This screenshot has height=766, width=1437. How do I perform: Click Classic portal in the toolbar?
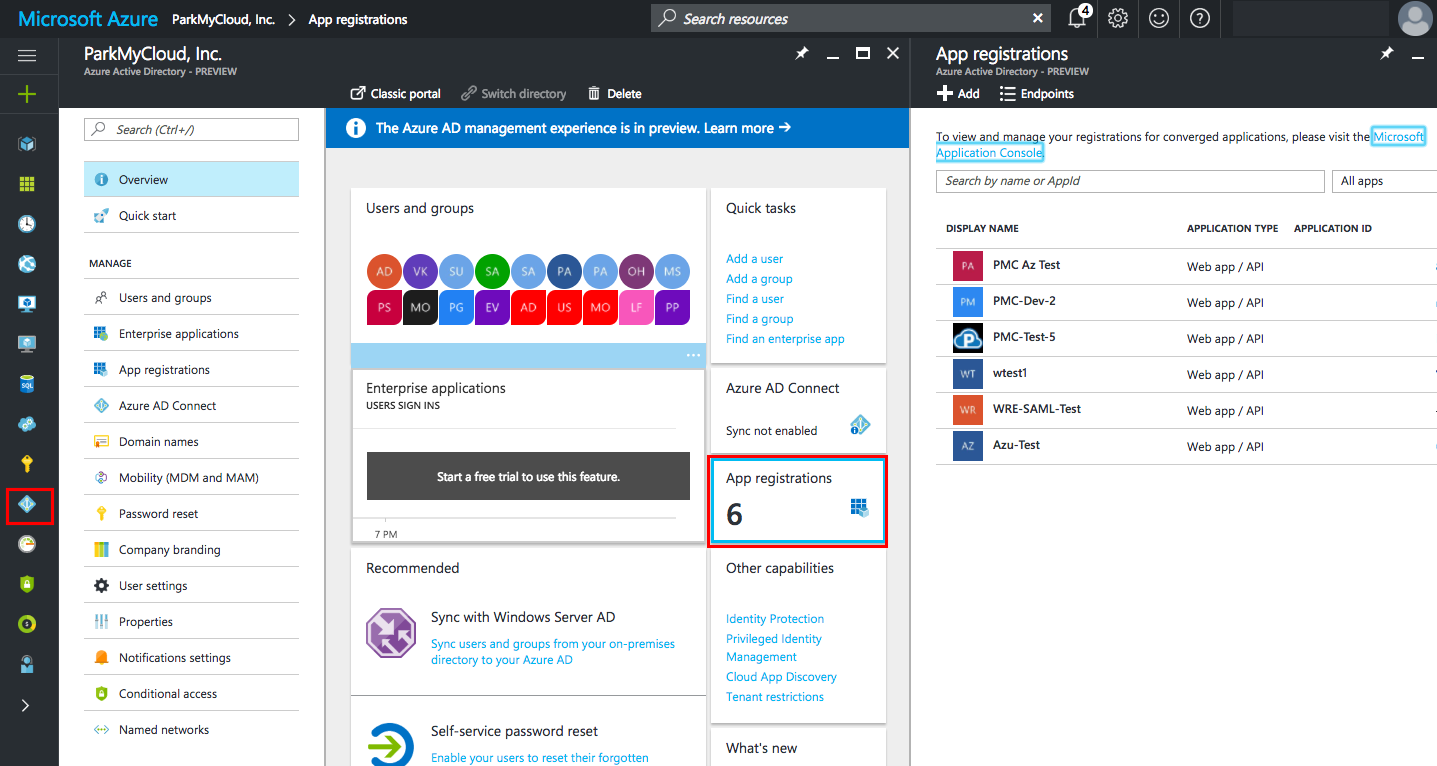(x=395, y=94)
